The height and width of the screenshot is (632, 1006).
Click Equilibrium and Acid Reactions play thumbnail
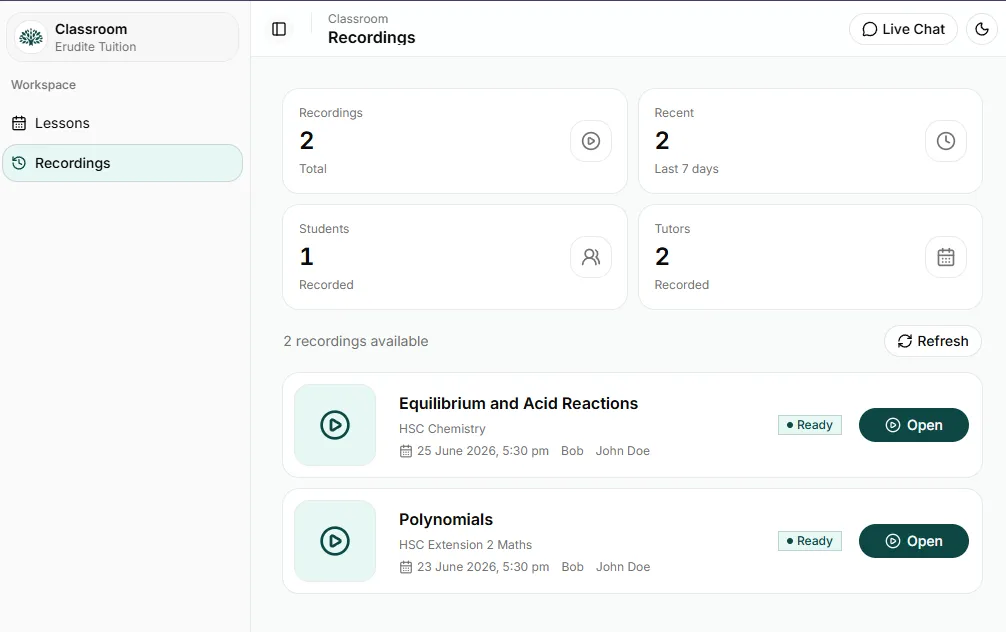335,425
